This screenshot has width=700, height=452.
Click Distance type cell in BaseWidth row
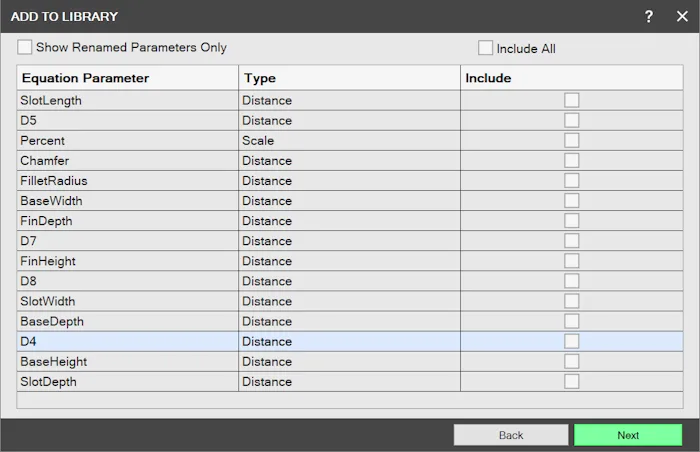coord(350,201)
